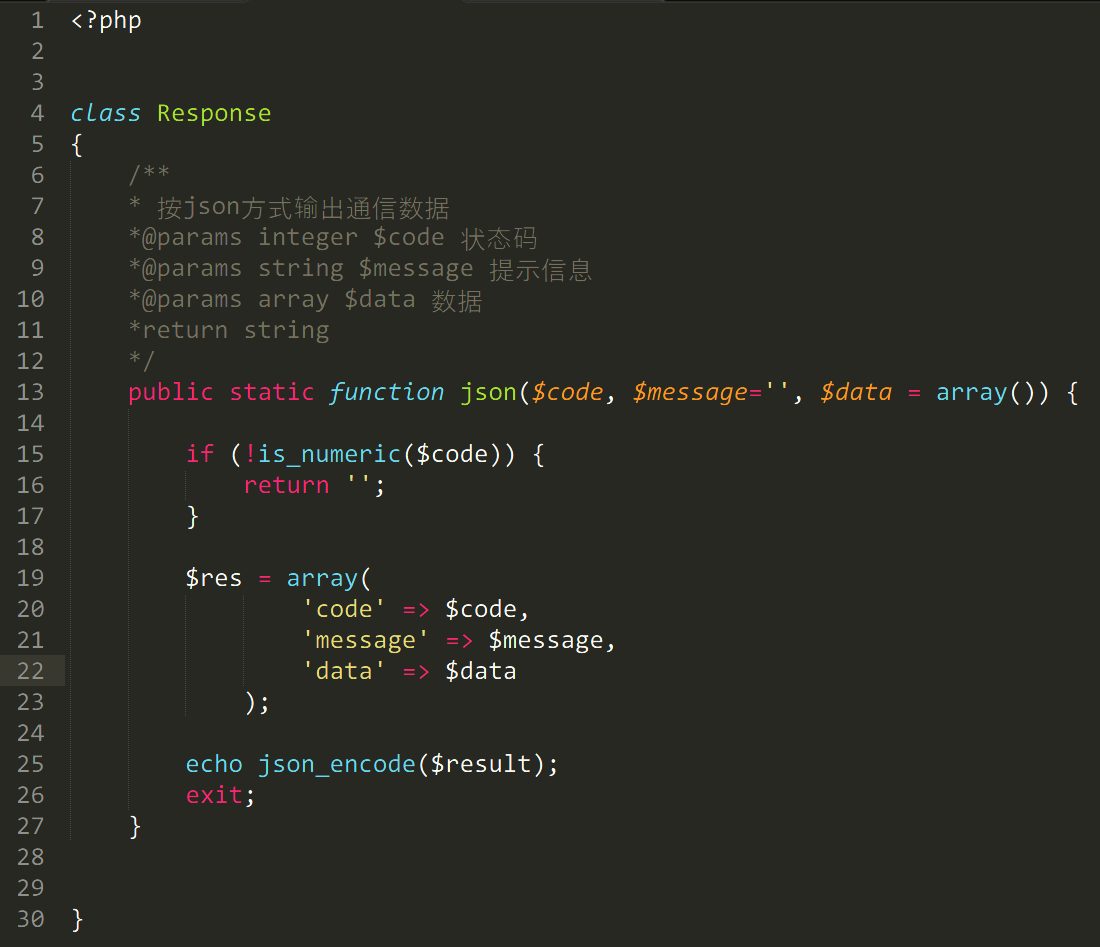Viewport: 1100px width, 947px height.
Task: Place cursor on the $res variable
Action: (214, 578)
